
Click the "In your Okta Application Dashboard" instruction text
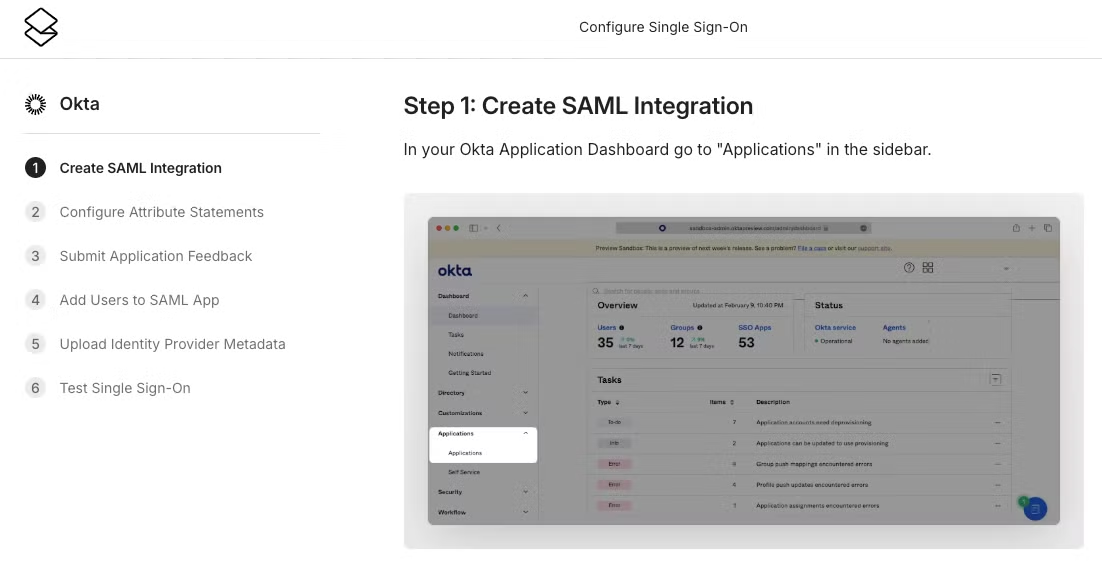[x=667, y=150]
